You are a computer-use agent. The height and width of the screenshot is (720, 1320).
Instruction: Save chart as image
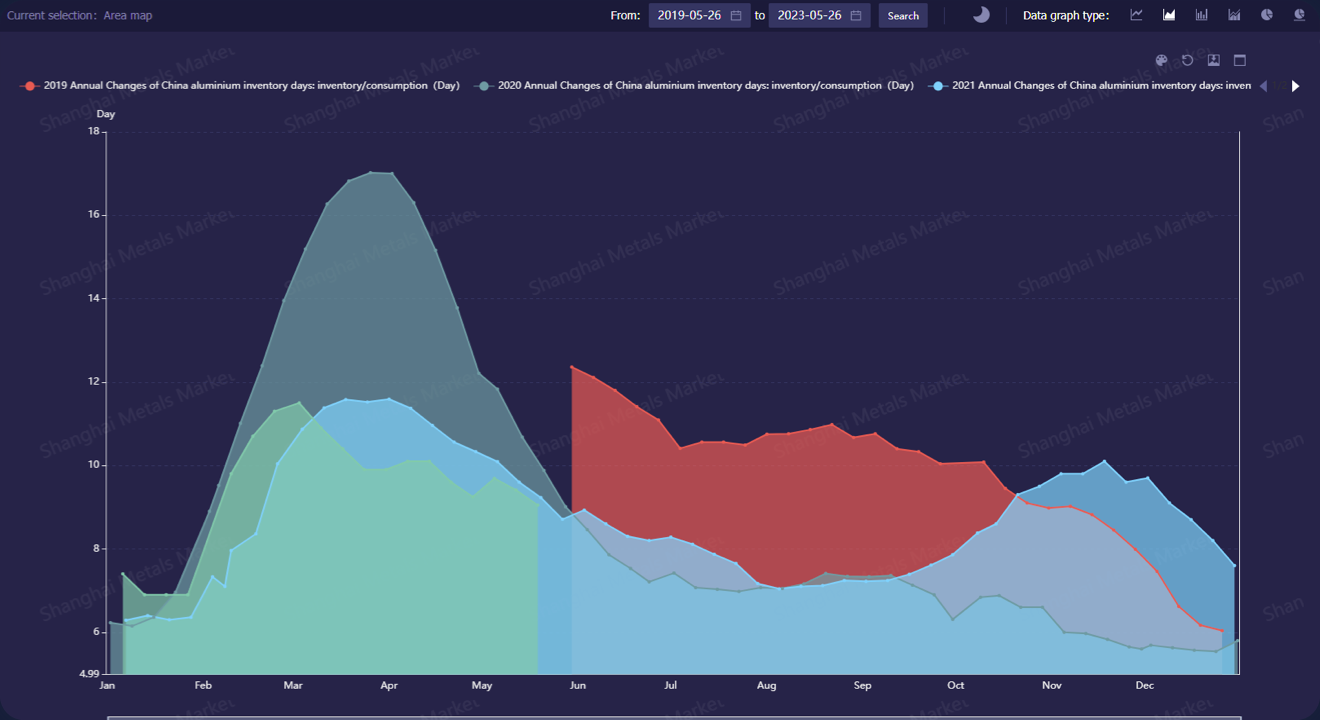(x=1213, y=60)
